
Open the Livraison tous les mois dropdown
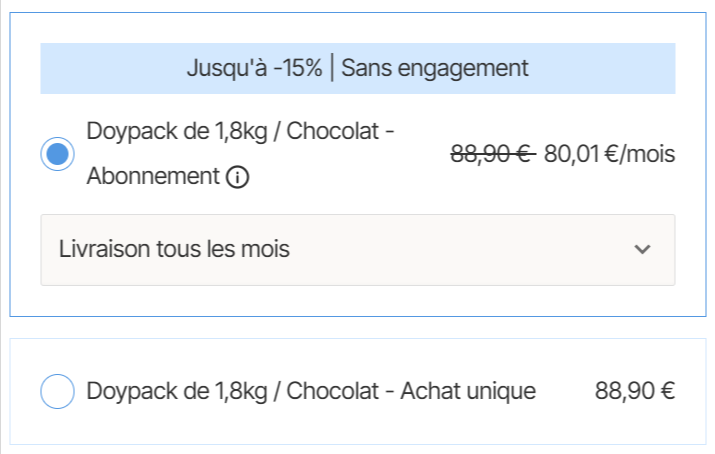(x=357, y=249)
